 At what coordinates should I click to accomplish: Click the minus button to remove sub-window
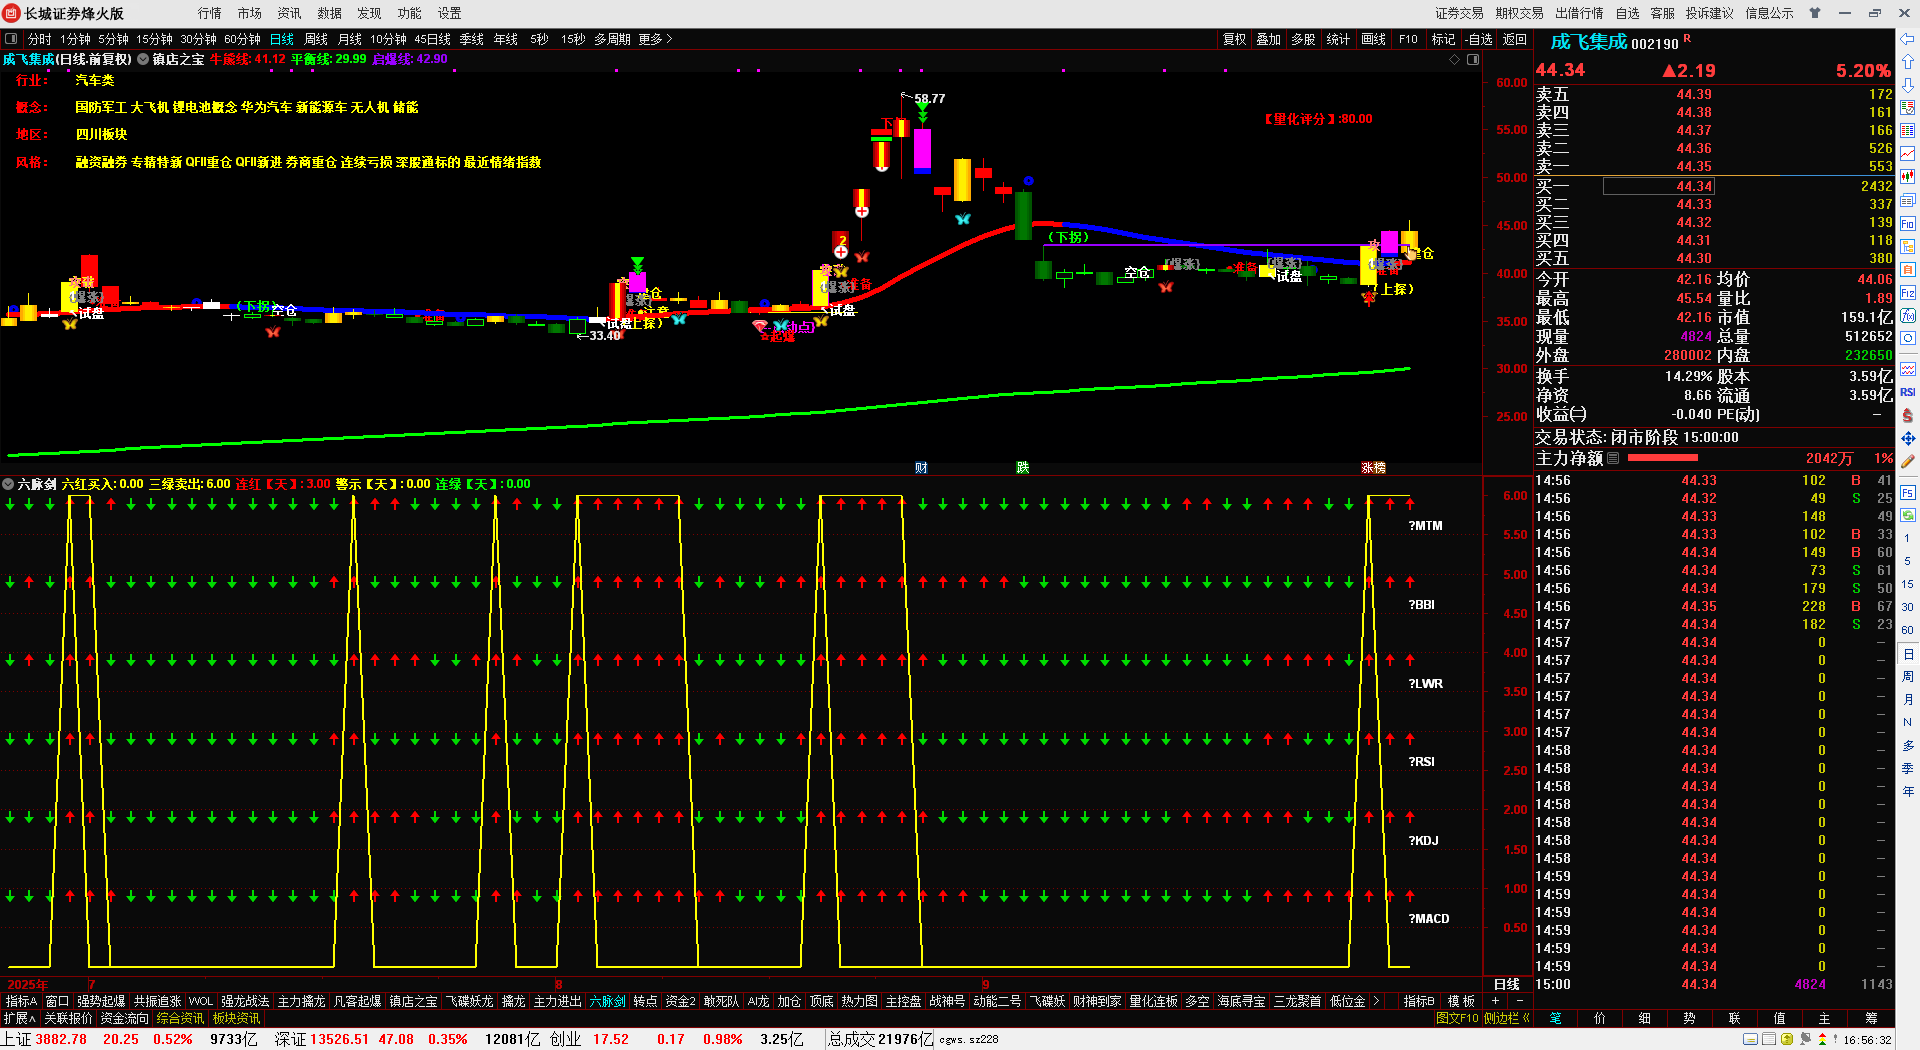pos(1519,1001)
